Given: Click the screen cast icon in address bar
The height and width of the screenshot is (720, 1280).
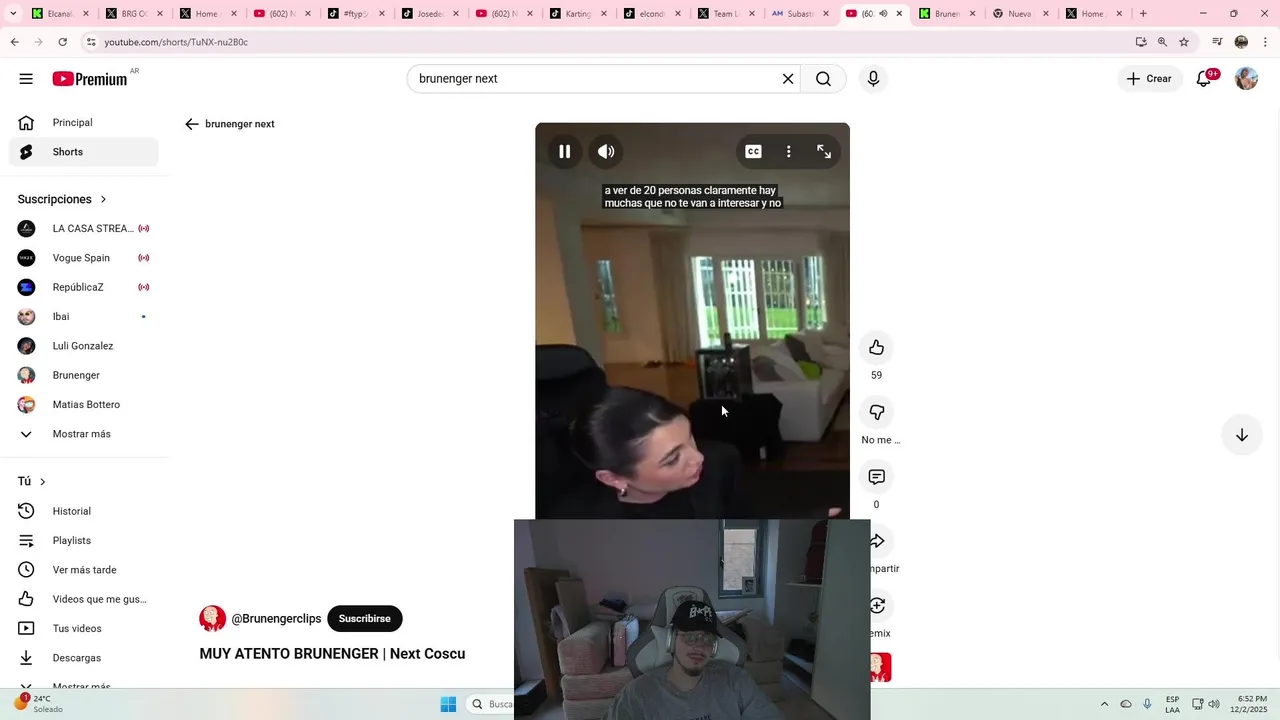Looking at the screenshot, I should [x=1141, y=42].
